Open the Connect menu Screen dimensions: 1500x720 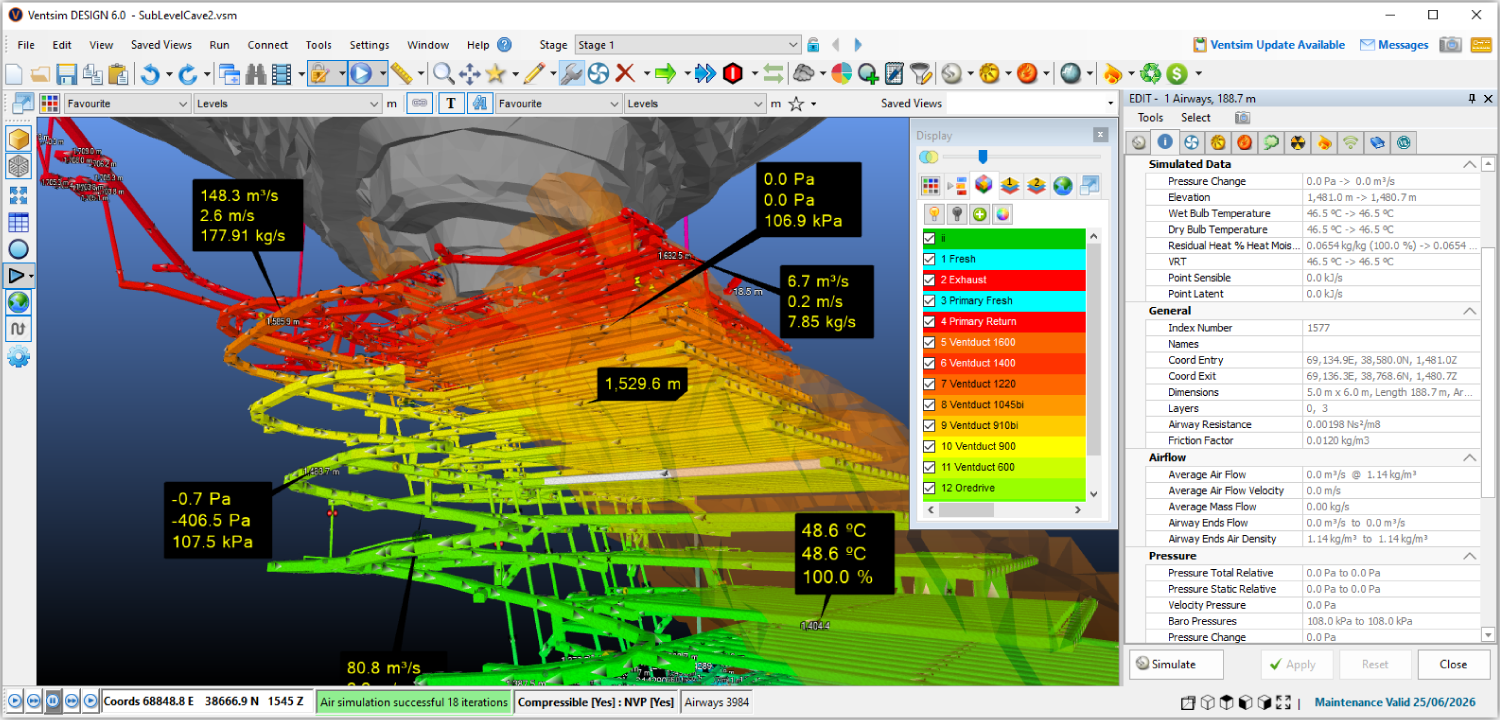pos(268,45)
